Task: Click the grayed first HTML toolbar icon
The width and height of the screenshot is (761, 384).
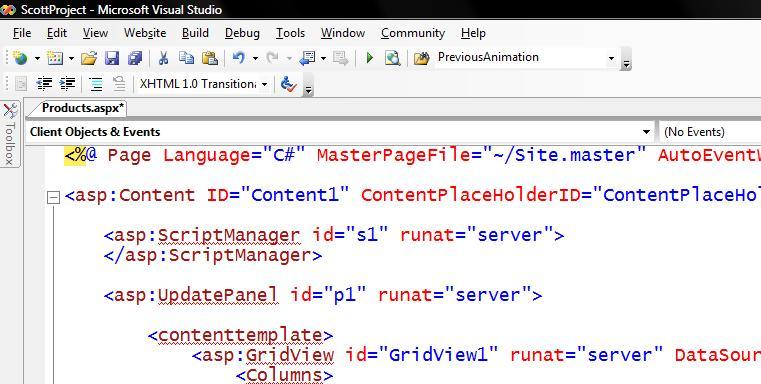Action: coord(21,84)
